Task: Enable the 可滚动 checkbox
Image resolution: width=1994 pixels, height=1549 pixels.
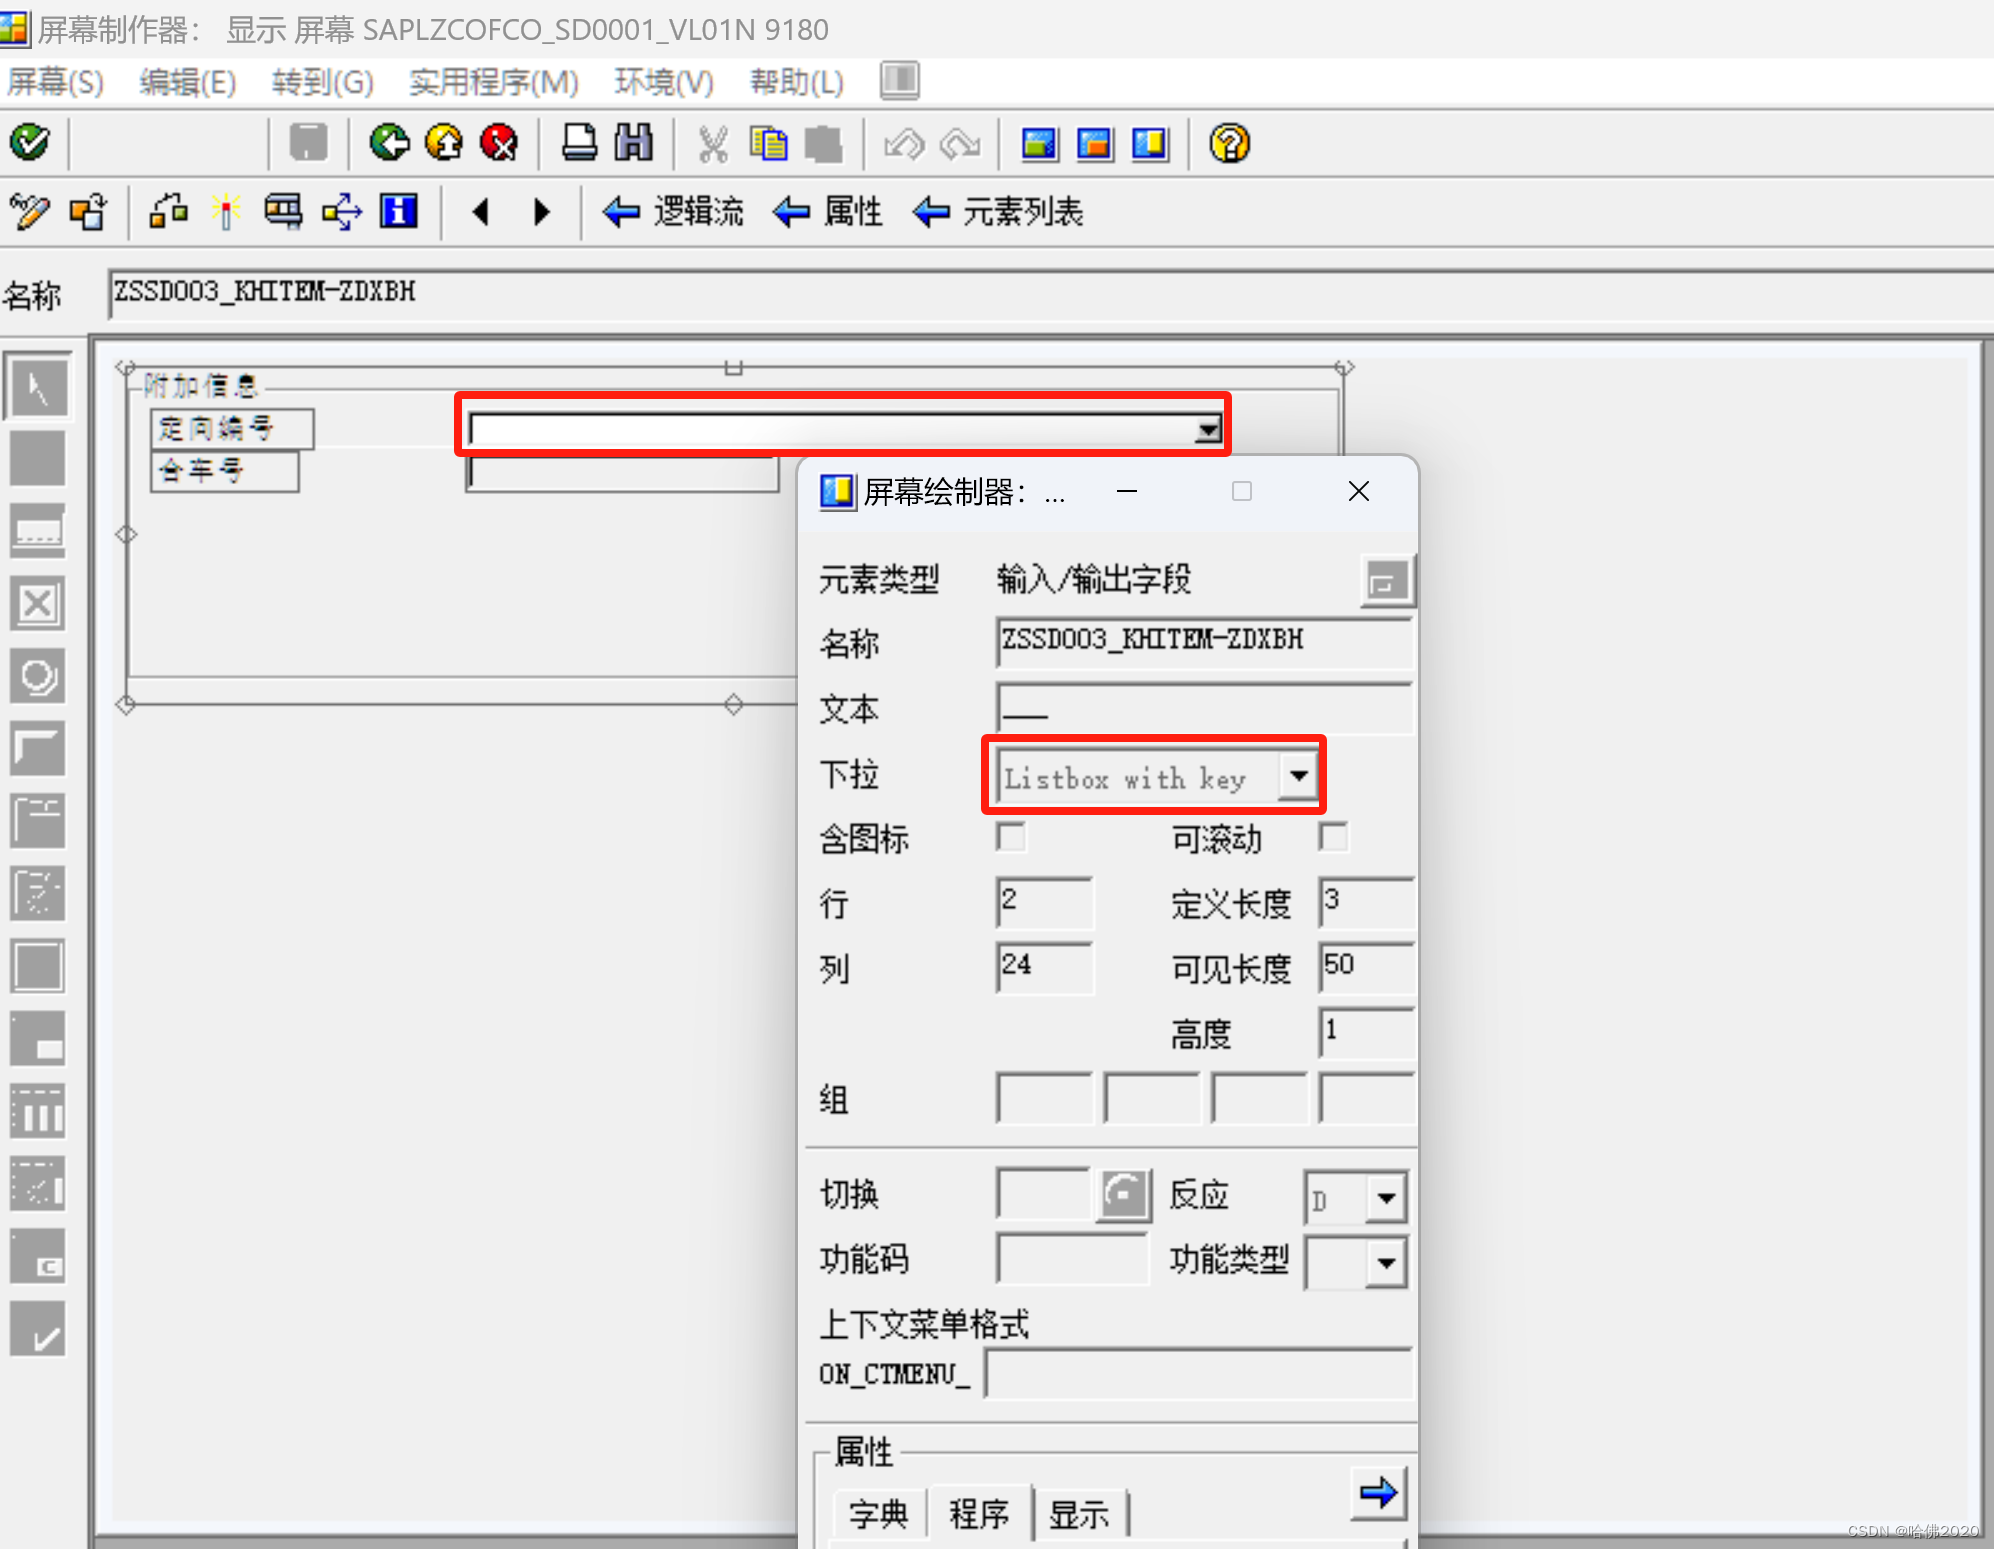Action: pyautogui.click(x=1334, y=839)
